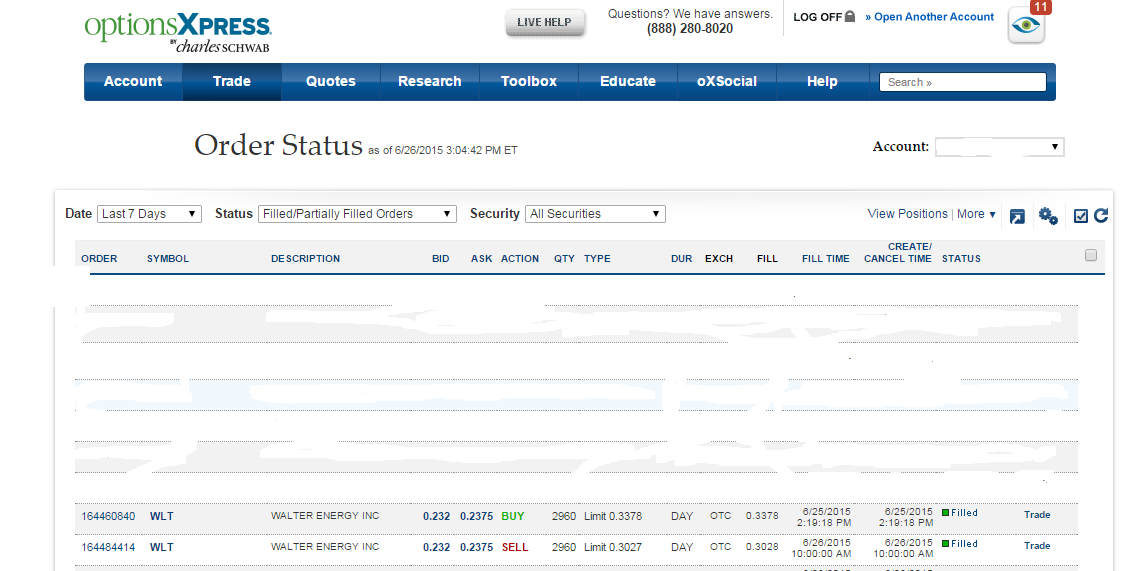Click the Limit 0.3378 type cell

613,516
